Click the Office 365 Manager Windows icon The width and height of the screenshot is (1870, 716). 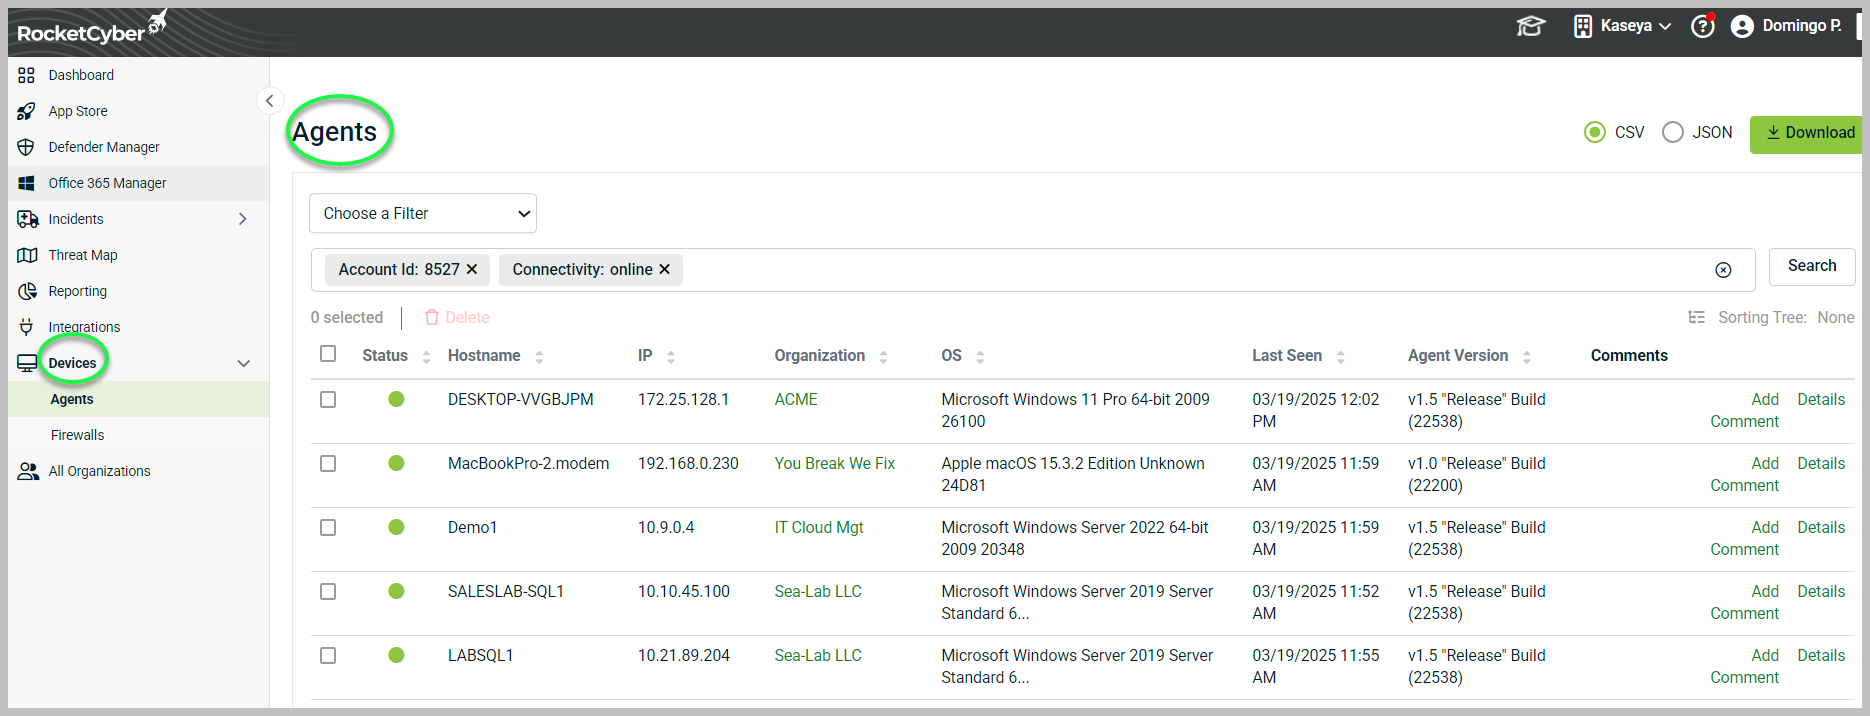27,183
